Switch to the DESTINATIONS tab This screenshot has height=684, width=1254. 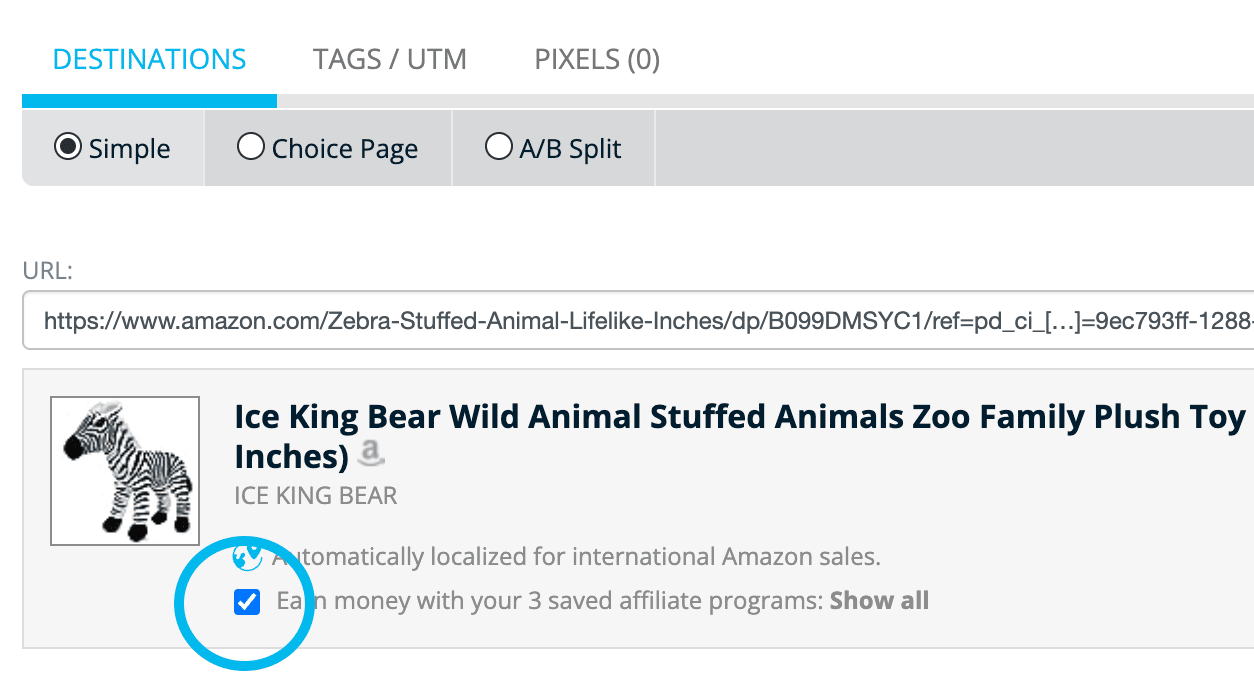pos(149,60)
